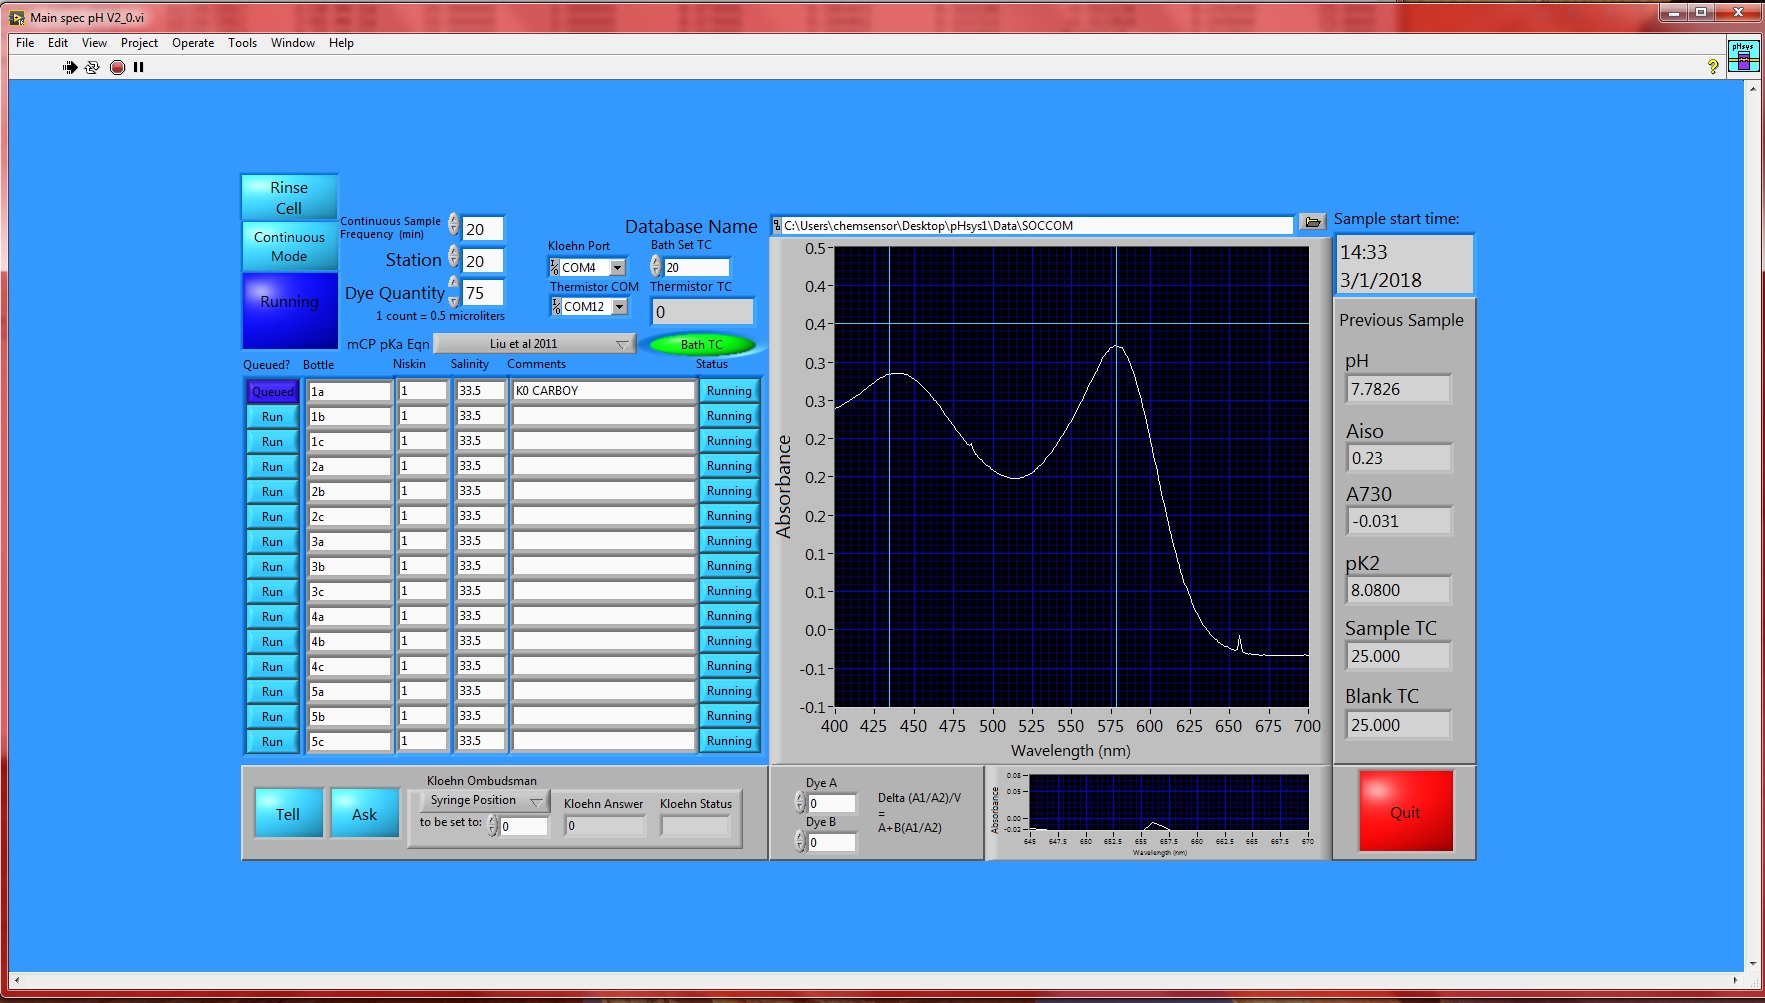Toggle the Run button for bottle 1b

tap(273, 416)
